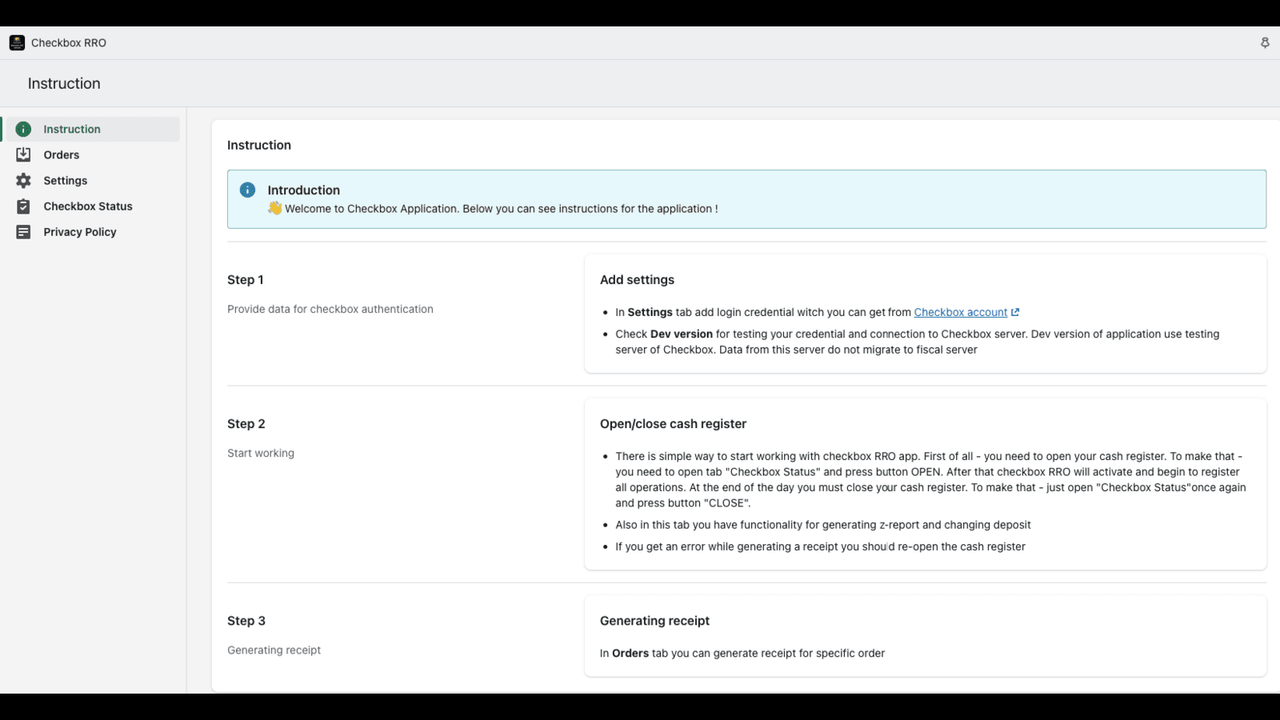Click the external link icon after Checkbox account
The height and width of the screenshot is (720, 1280).
click(1015, 313)
